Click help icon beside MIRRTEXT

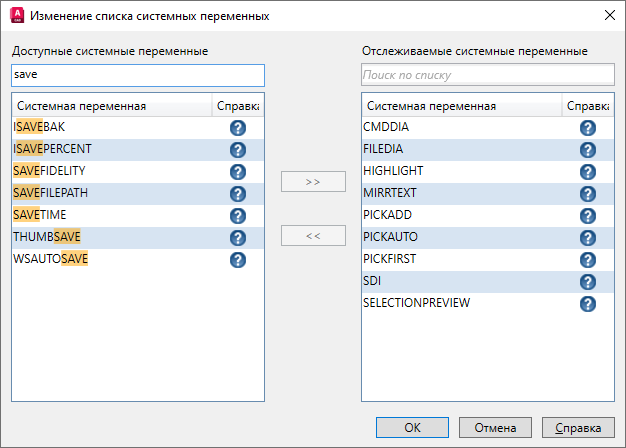pos(588,194)
